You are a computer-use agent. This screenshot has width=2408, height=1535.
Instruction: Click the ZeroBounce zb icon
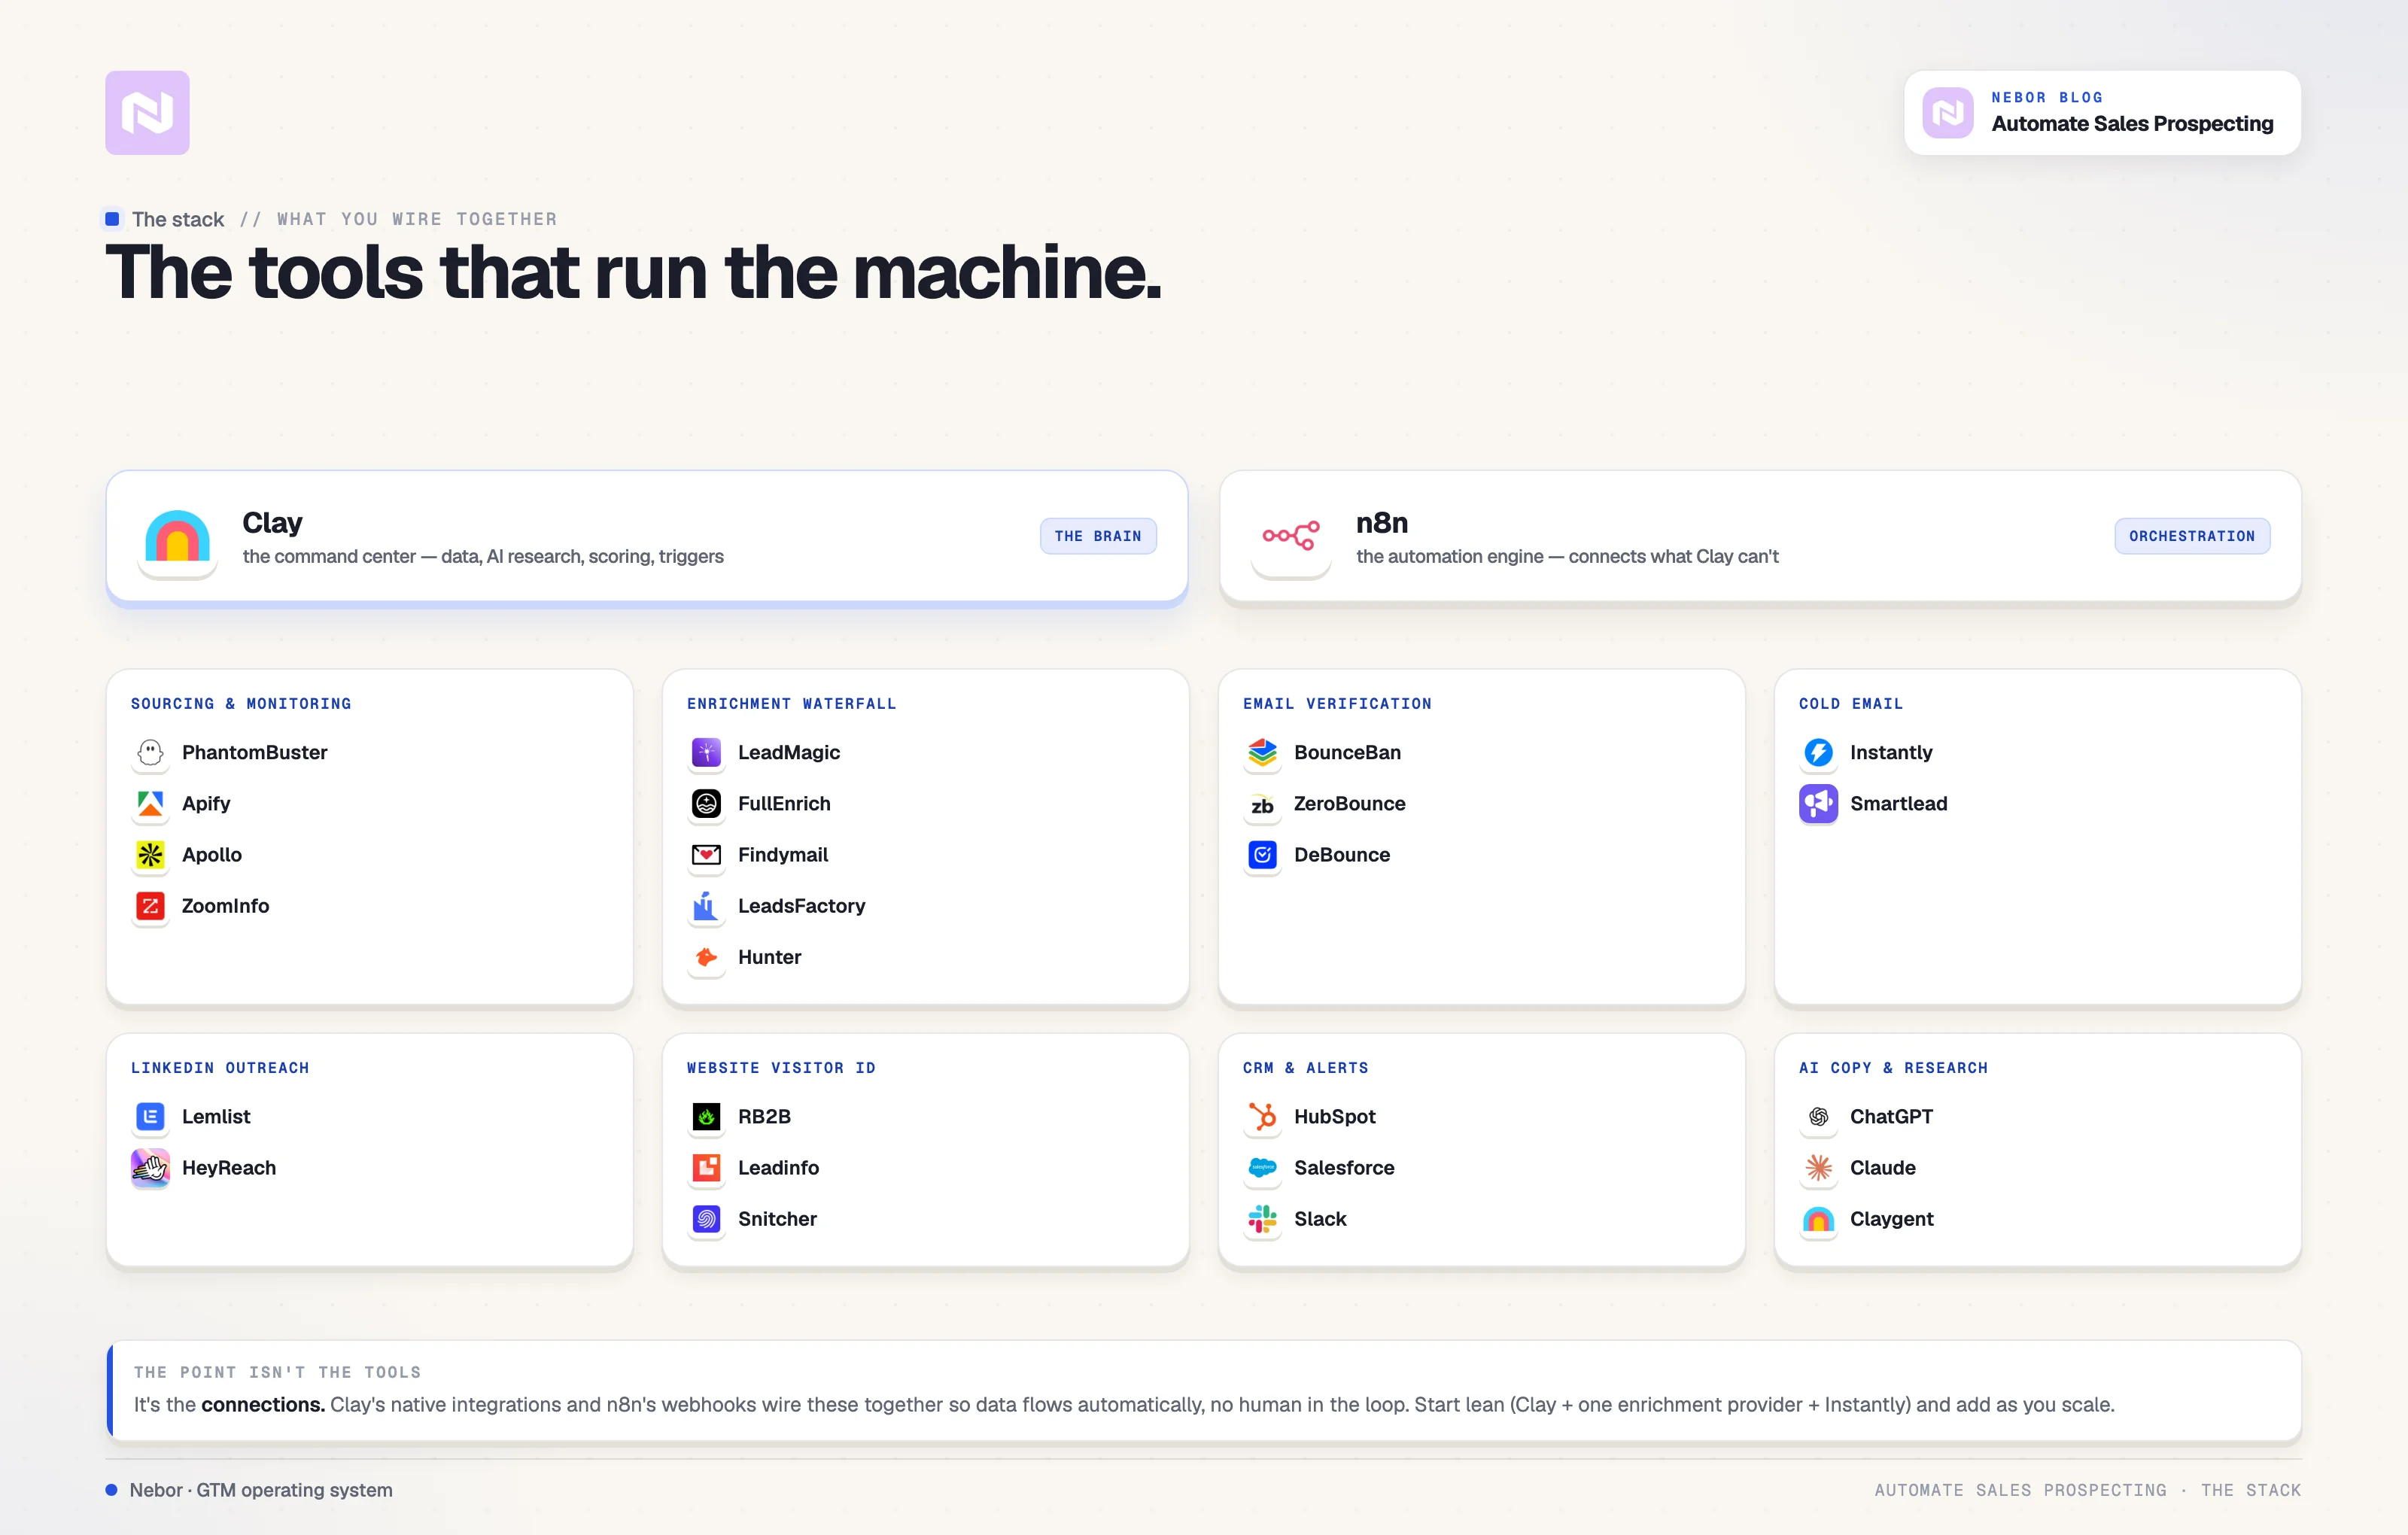click(1262, 803)
